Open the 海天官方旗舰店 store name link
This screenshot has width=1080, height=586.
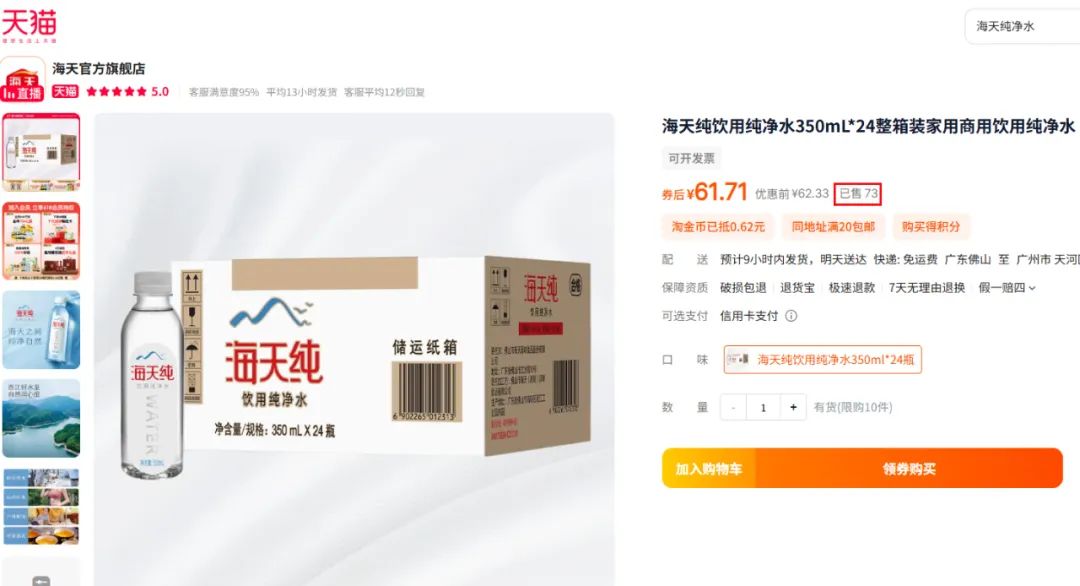(98, 69)
